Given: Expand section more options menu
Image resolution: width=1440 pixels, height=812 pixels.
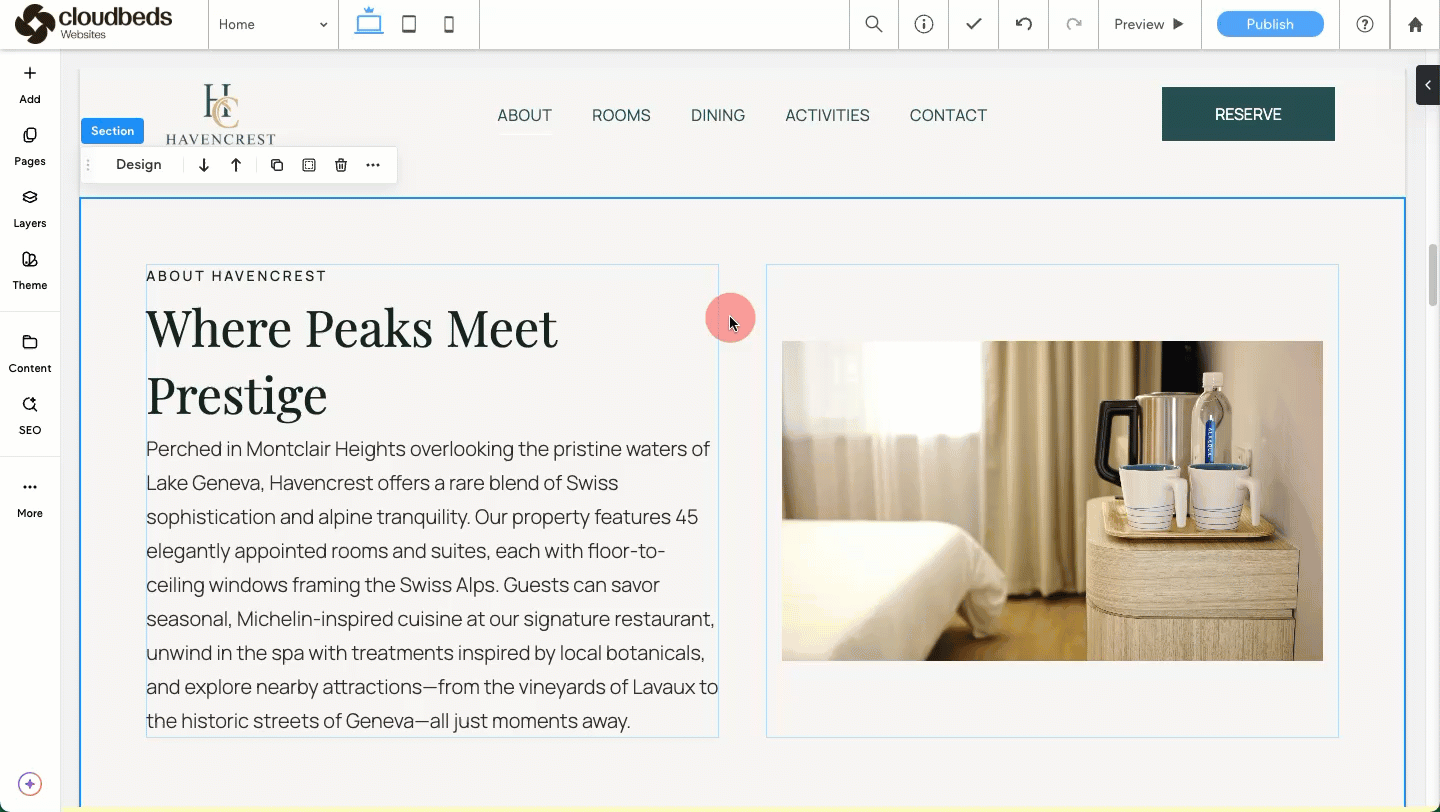Looking at the screenshot, I should [373, 165].
